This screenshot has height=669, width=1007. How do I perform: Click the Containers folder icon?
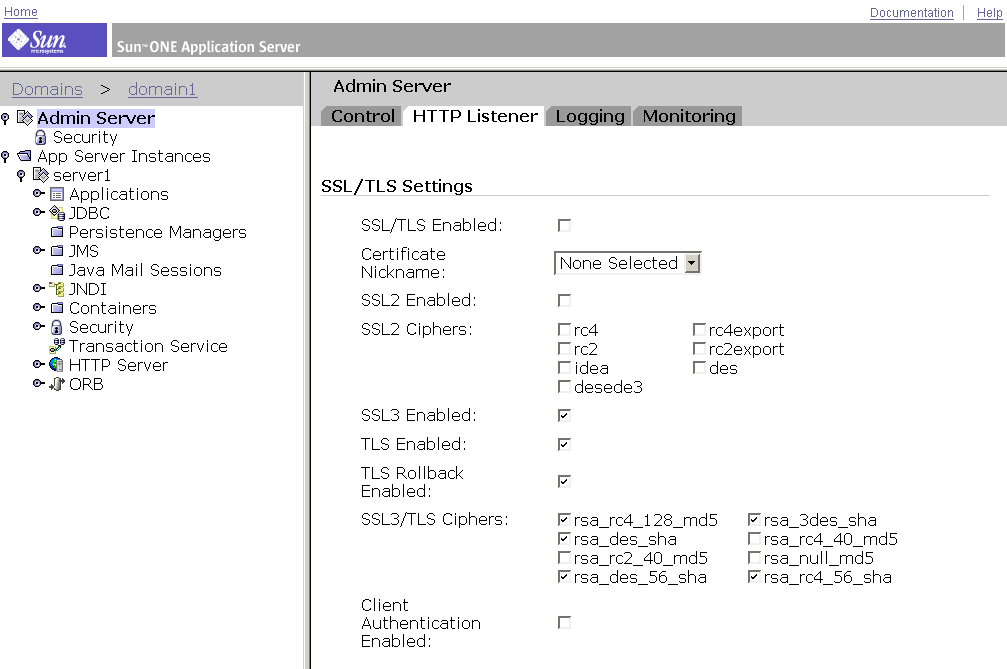pyautogui.click(x=57, y=308)
